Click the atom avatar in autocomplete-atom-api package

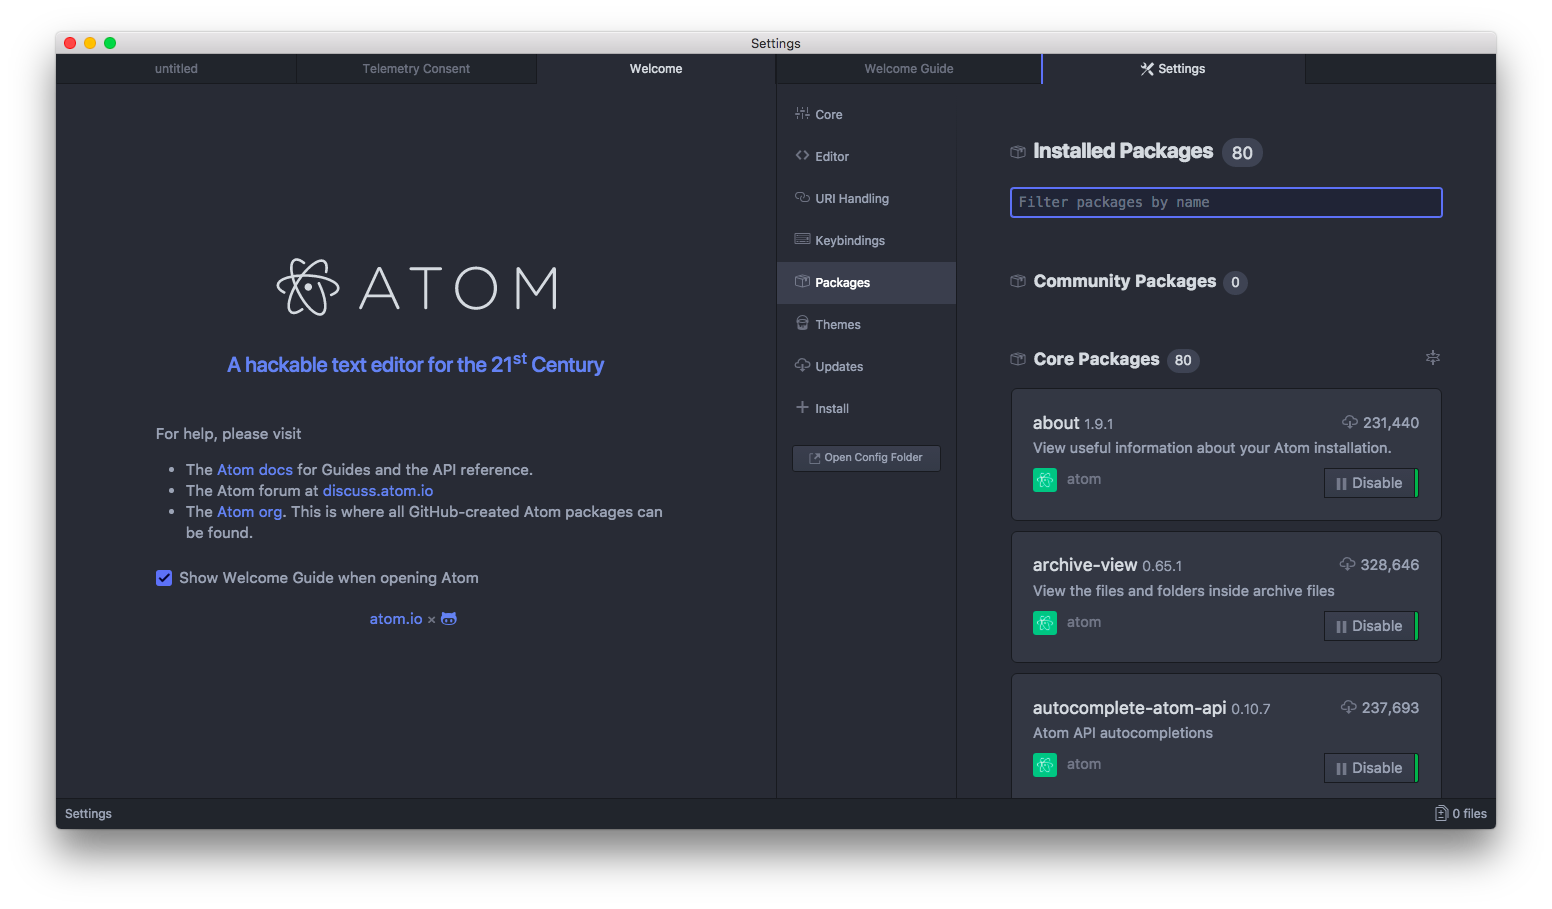[x=1045, y=765]
